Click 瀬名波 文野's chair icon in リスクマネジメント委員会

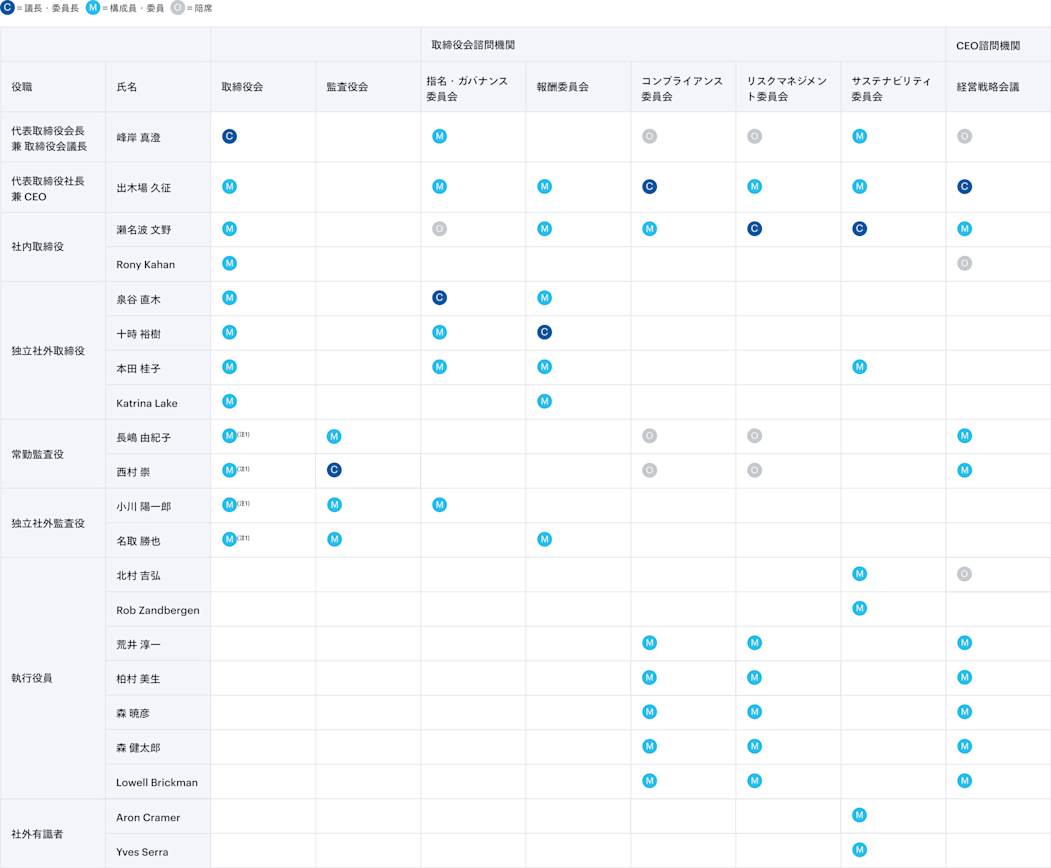[x=754, y=229]
